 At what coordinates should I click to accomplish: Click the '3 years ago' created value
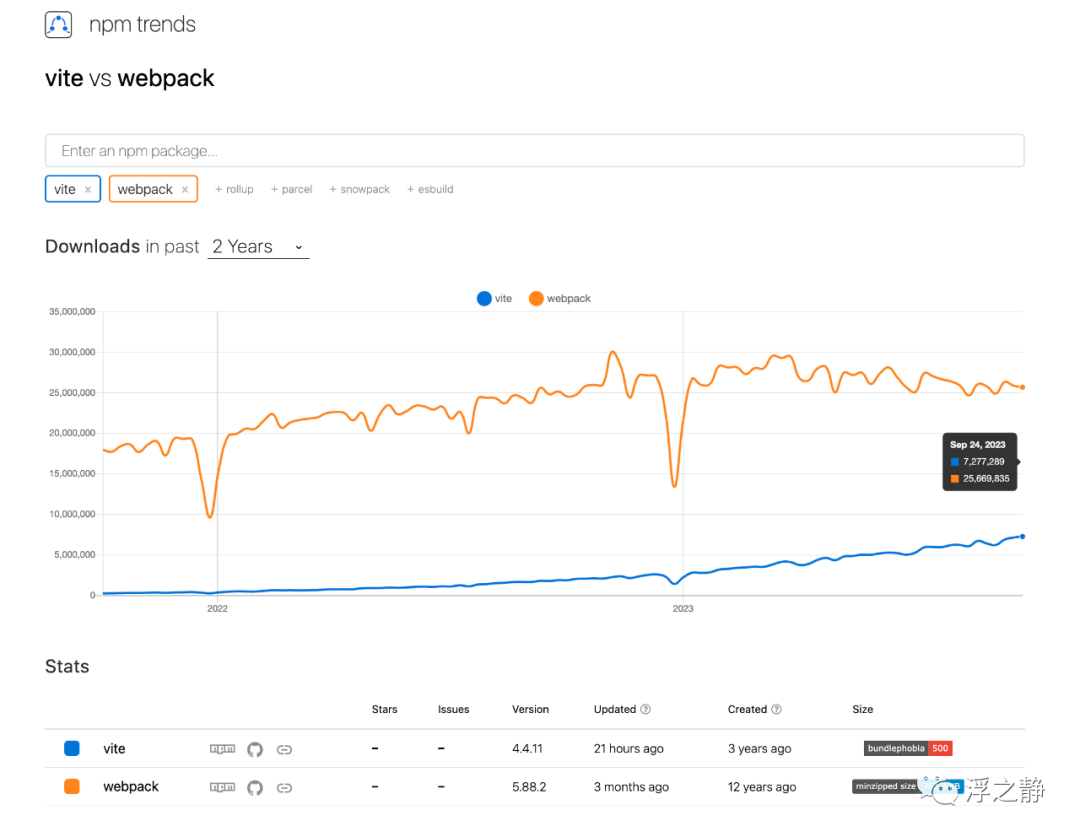click(x=760, y=749)
